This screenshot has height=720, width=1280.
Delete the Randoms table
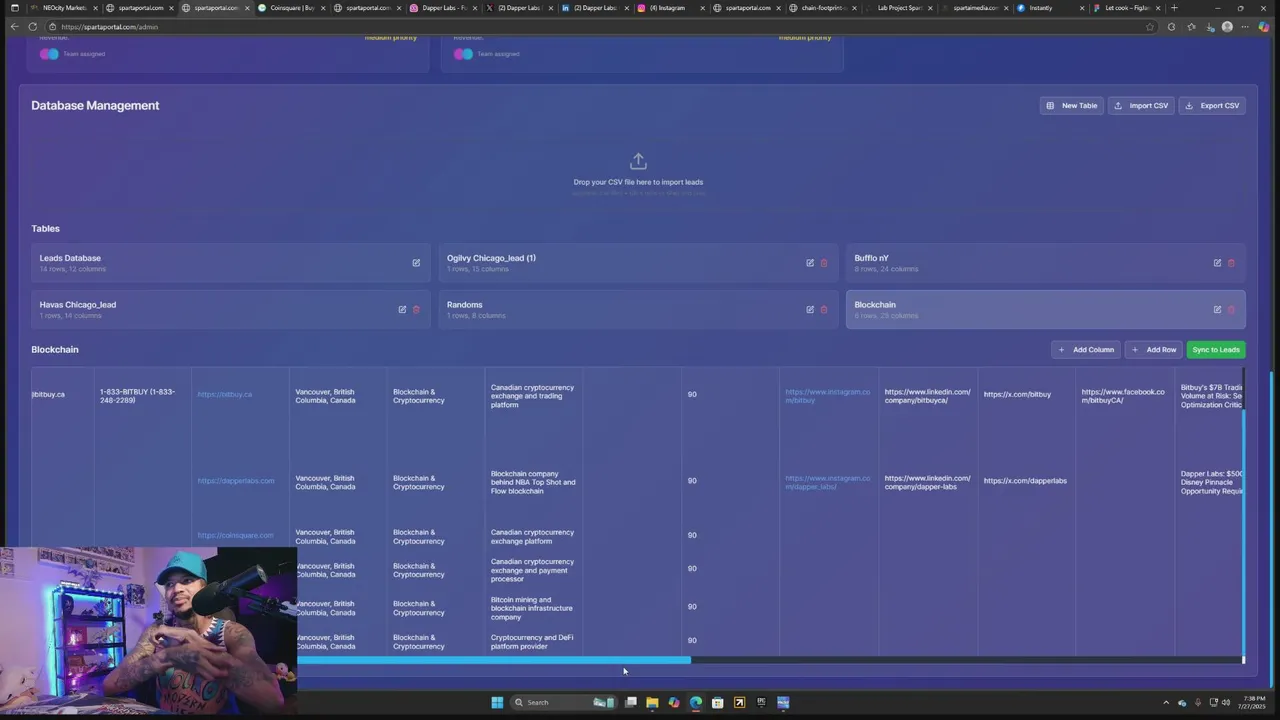click(x=824, y=309)
